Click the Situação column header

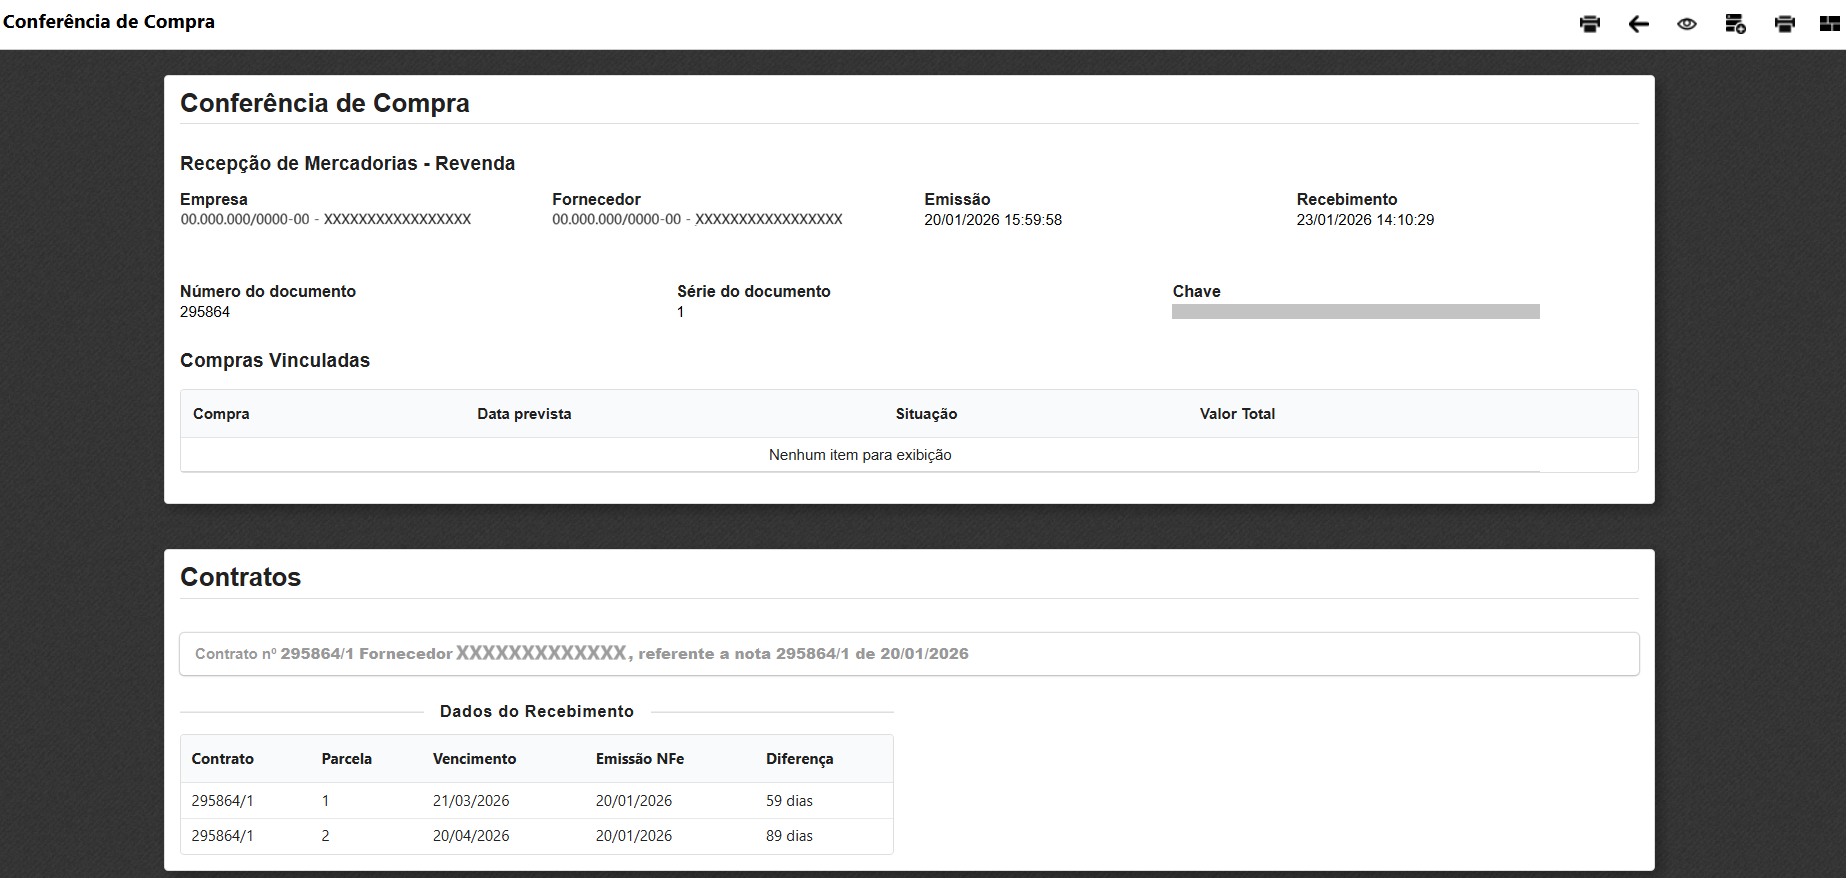pyautogui.click(x=926, y=414)
